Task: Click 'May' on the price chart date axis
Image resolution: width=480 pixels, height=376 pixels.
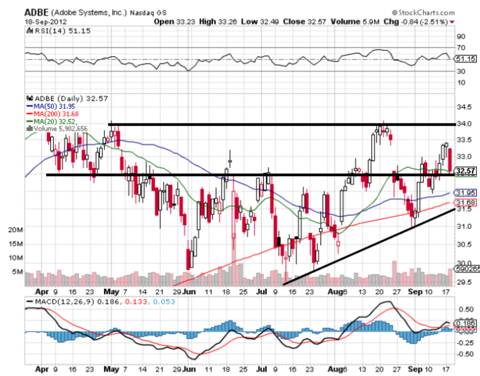Action: (x=111, y=292)
